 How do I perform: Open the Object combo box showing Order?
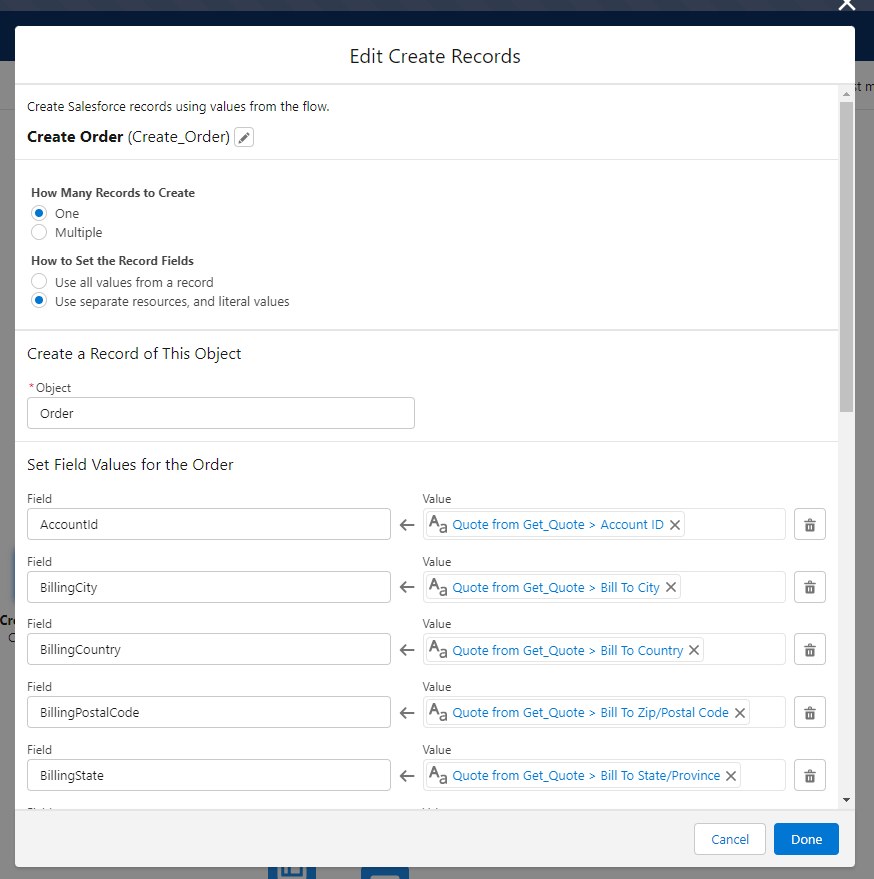pyautogui.click(x=220, y=413)
